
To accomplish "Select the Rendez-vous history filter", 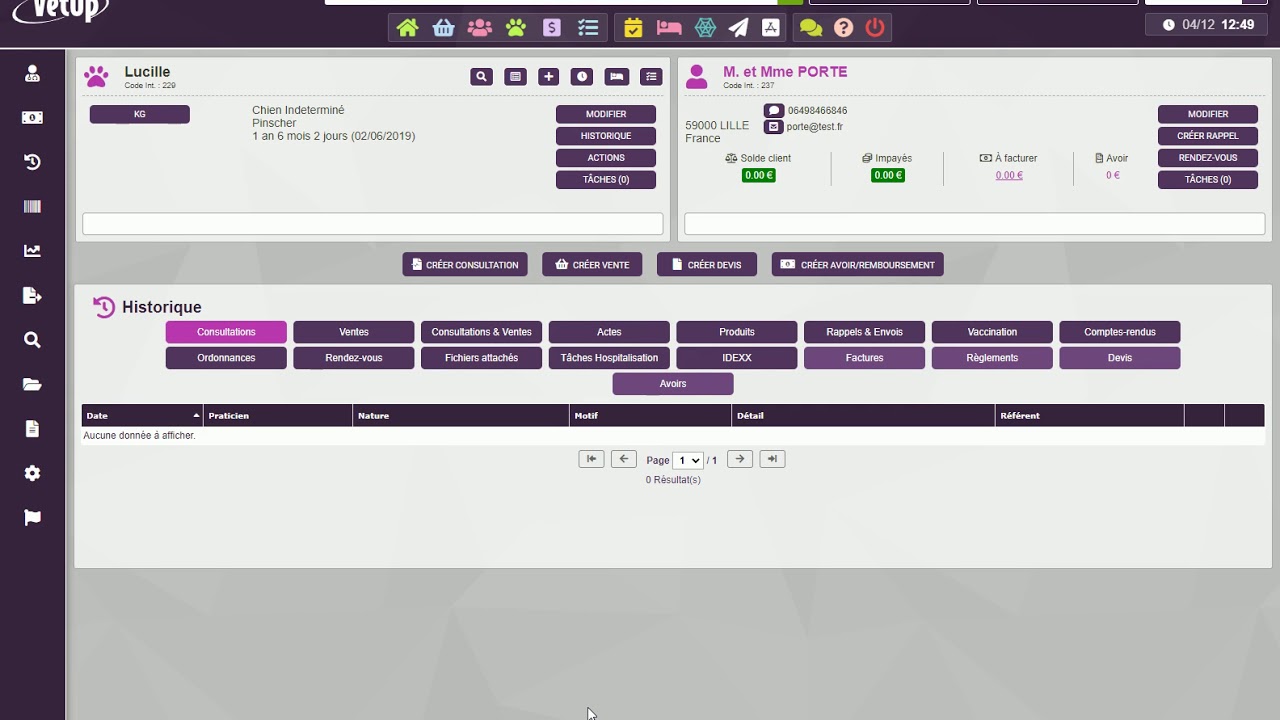I will tap(353, 357).
